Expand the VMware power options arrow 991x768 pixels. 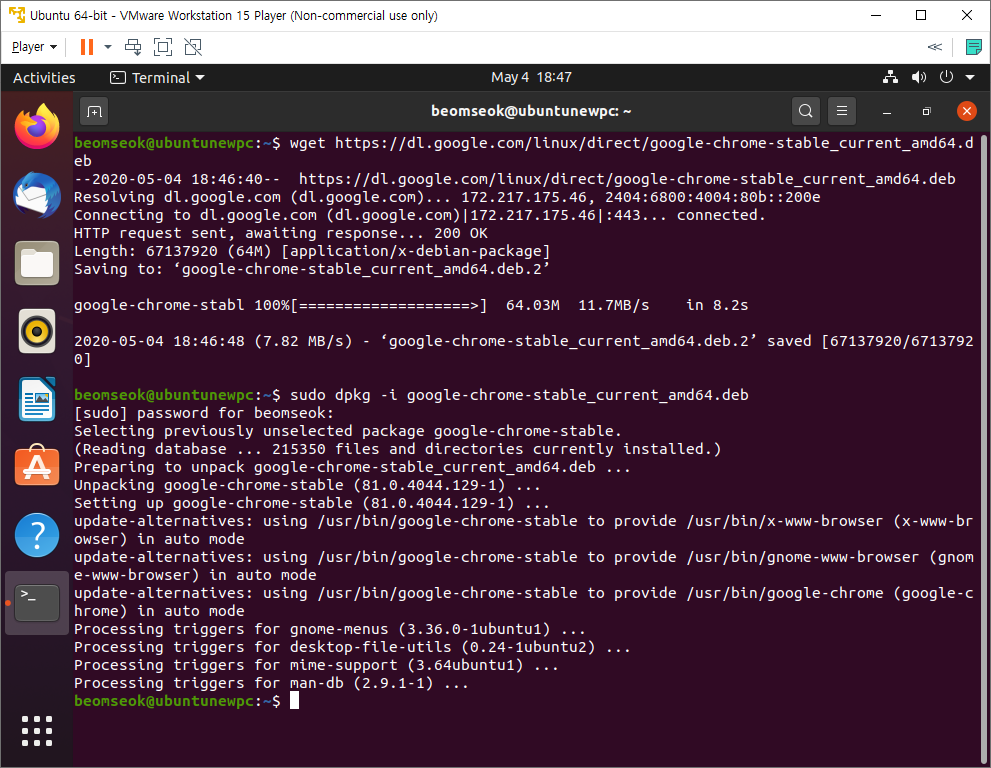click(x=108, y=47)
